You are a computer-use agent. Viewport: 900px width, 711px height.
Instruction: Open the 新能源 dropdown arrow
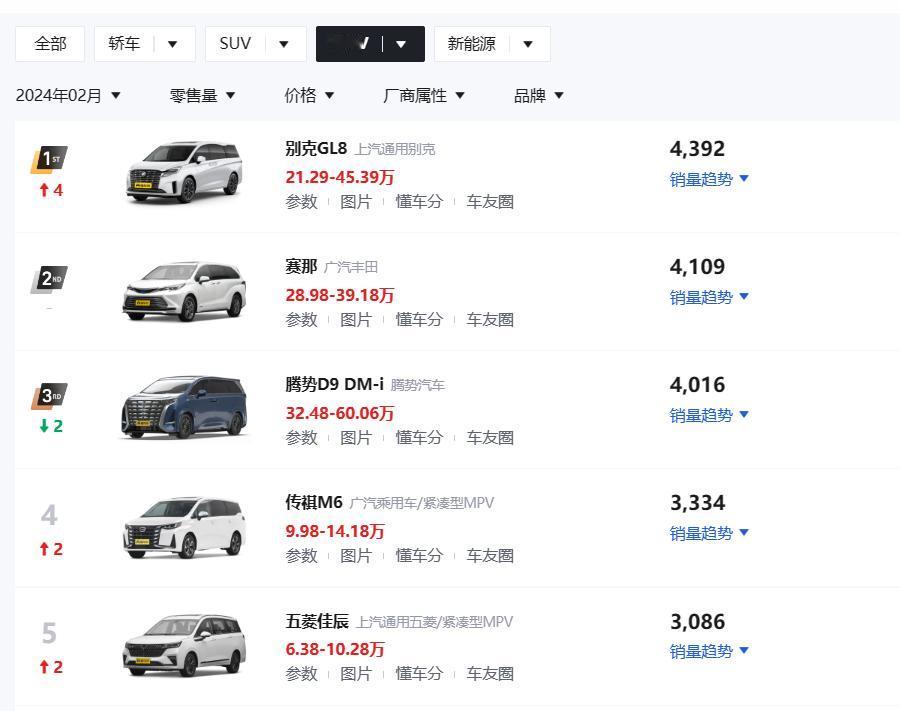(x=528, y=44)
